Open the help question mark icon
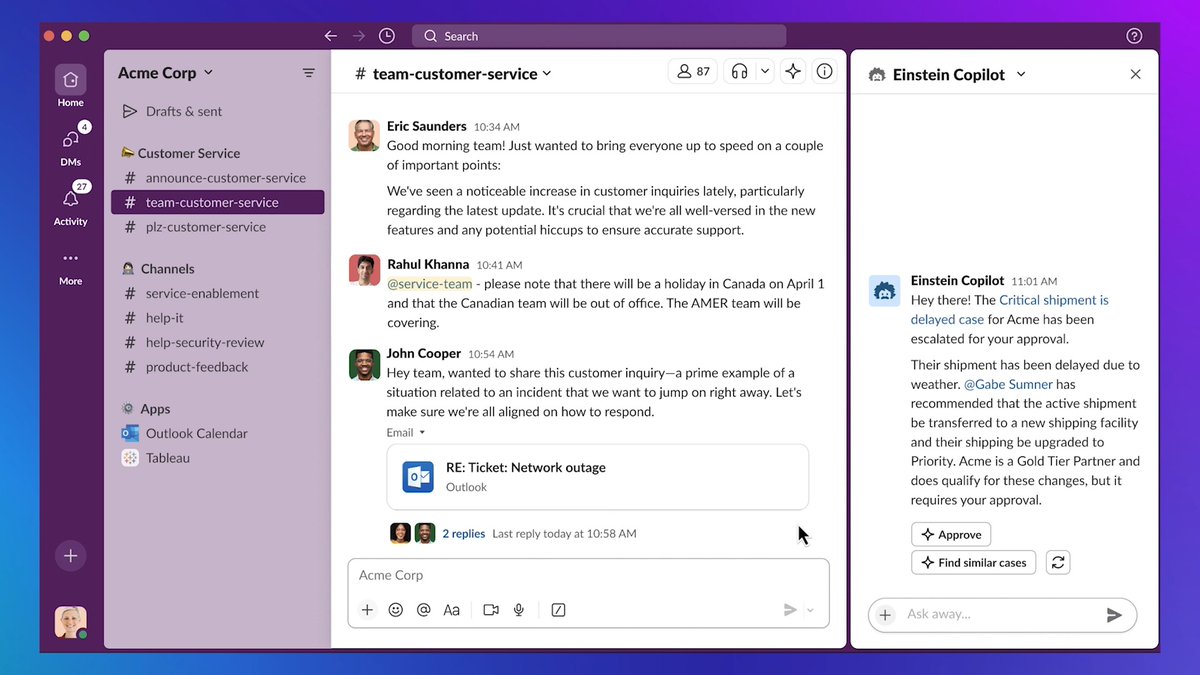 coord(1134,36)
